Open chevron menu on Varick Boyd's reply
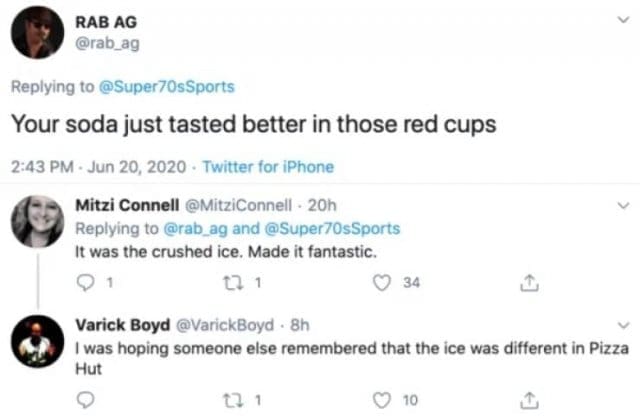This screenshot has width=640, height=416. [621, 326]
